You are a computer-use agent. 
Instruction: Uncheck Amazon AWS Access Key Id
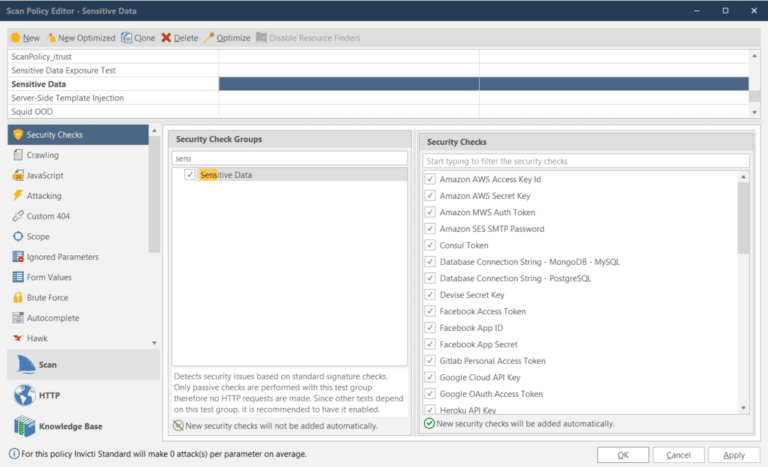[x=430, y=179]
